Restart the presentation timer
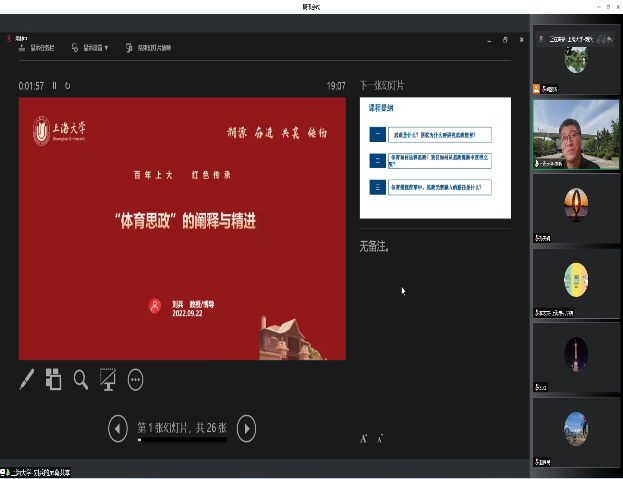 coord(68,86)
